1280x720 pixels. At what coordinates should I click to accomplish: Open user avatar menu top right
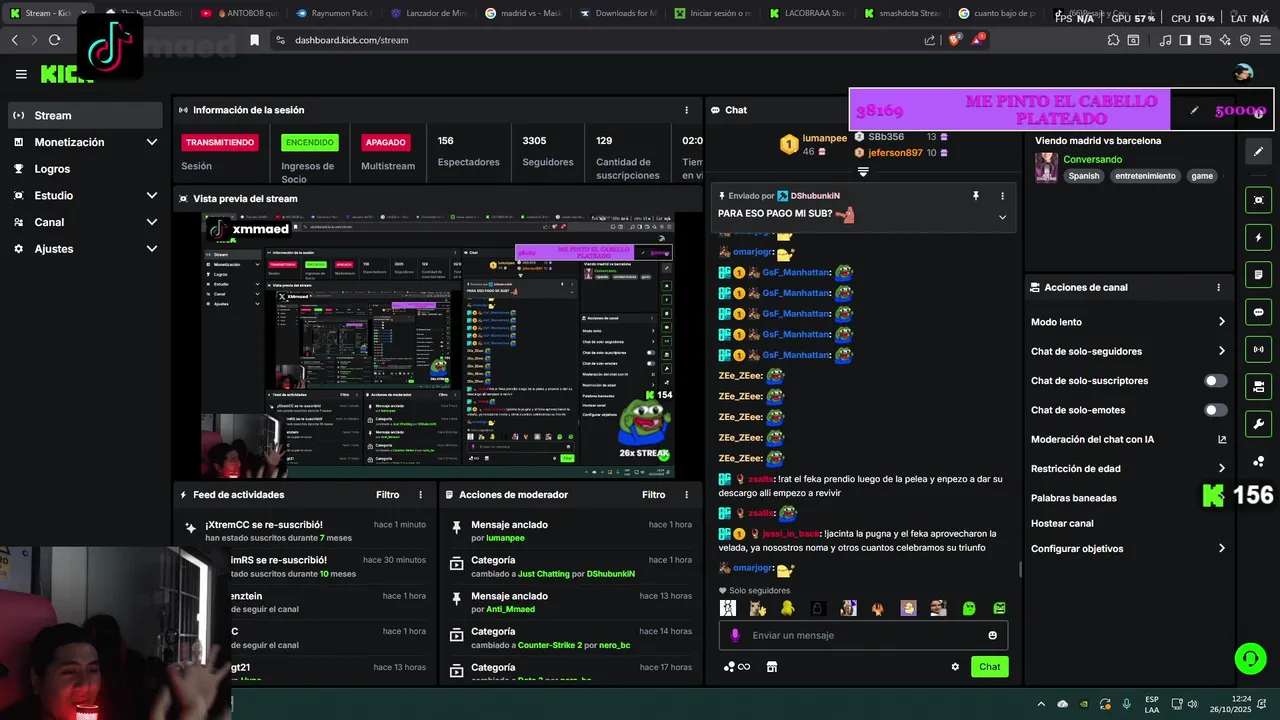[1243, 73]
